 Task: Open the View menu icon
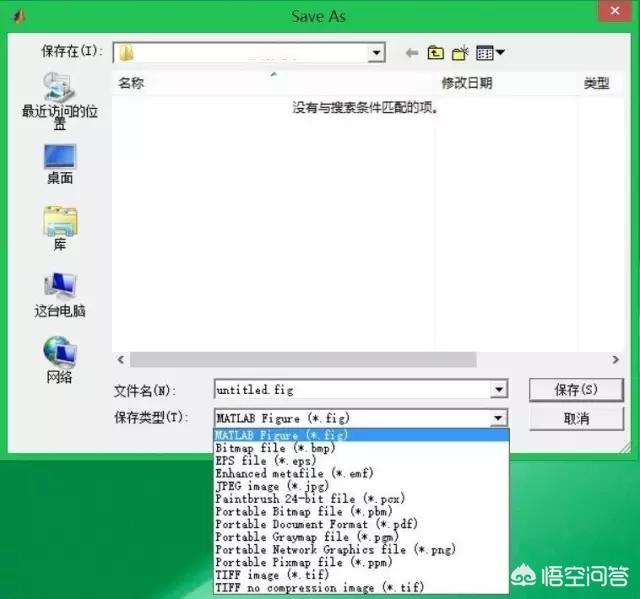(x=490, y=53)
